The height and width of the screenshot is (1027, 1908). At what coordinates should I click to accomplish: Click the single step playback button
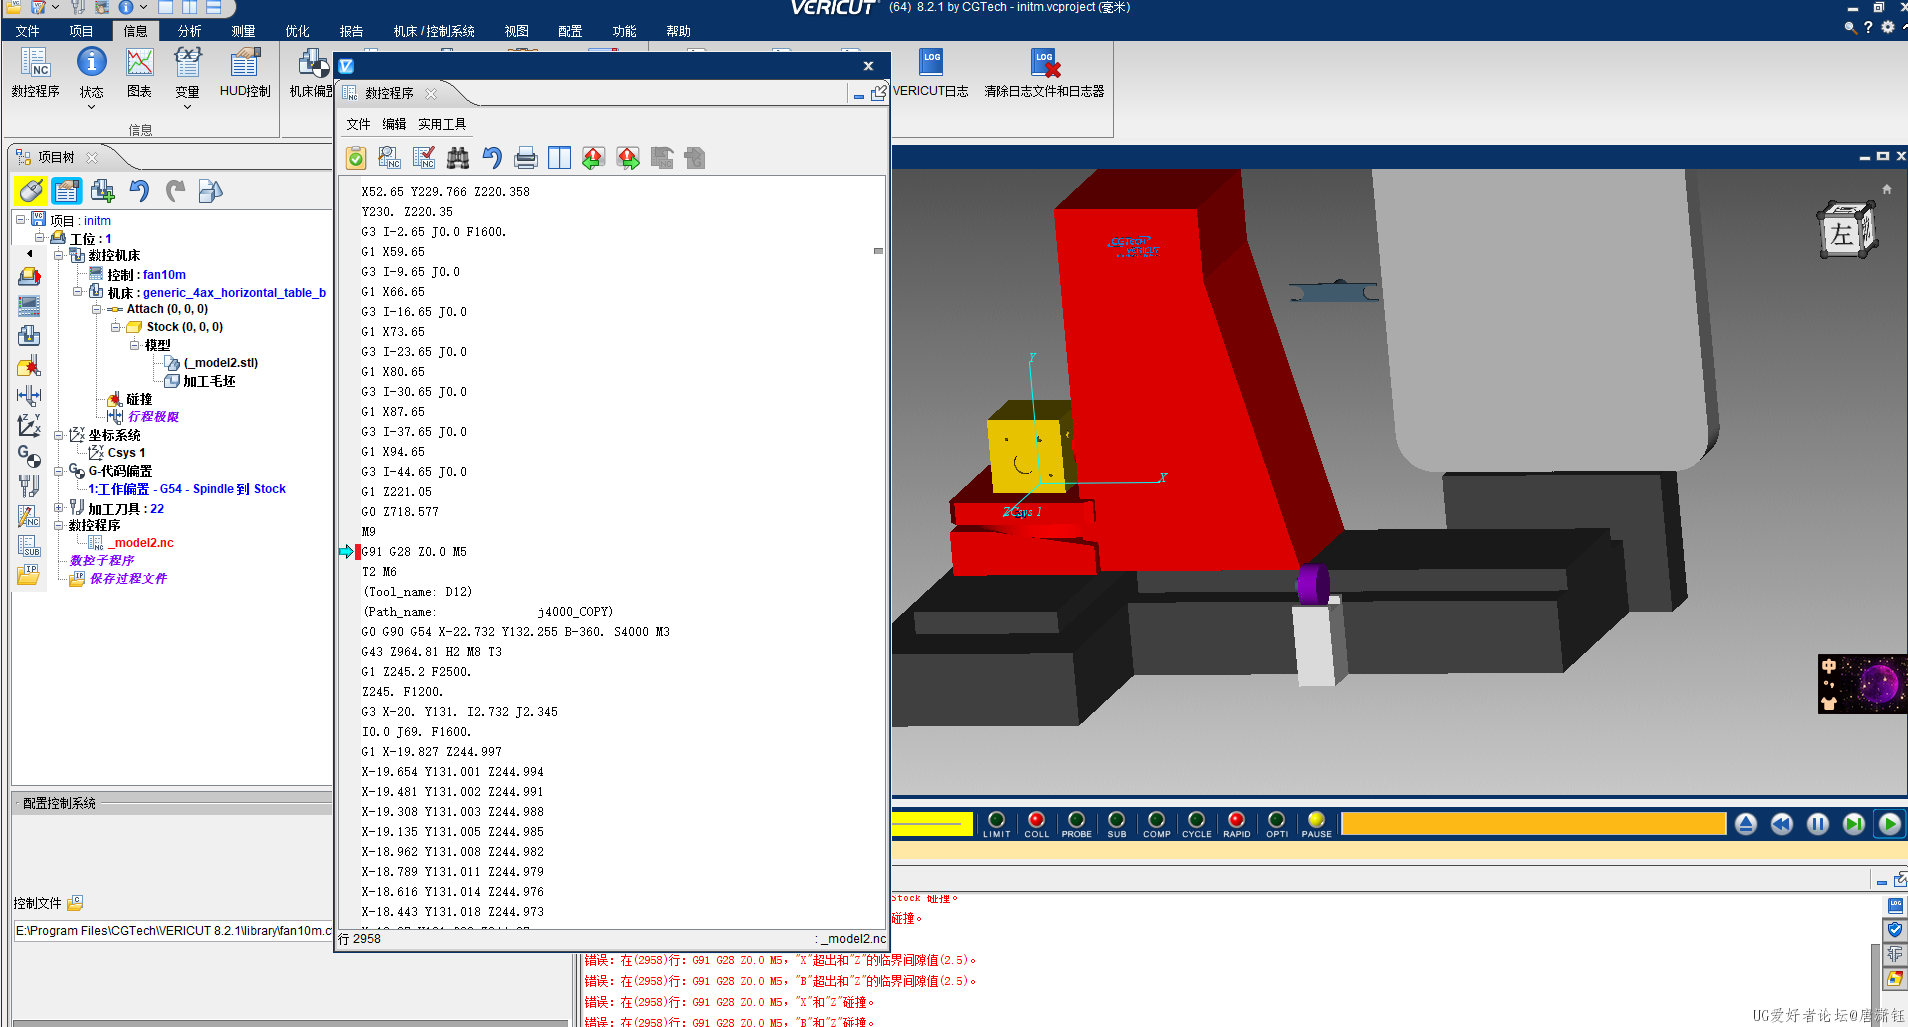1853,824
